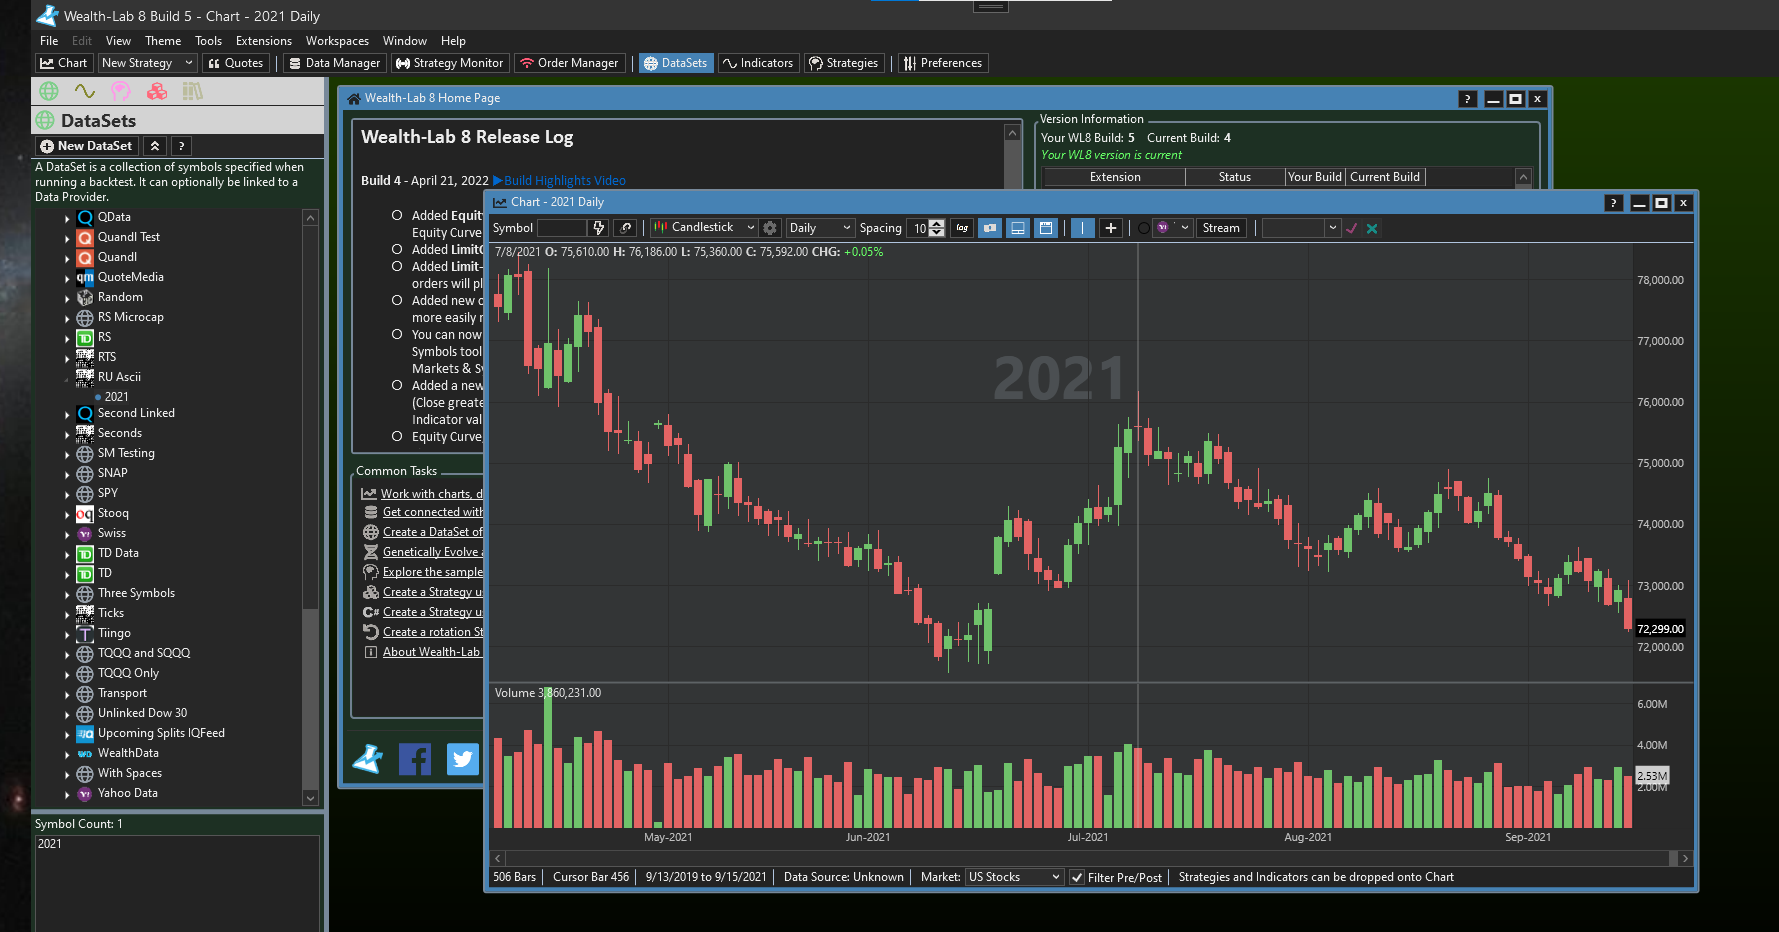Click the vertical line cursor button
Screen dimensions: 1779x932
1082,228
